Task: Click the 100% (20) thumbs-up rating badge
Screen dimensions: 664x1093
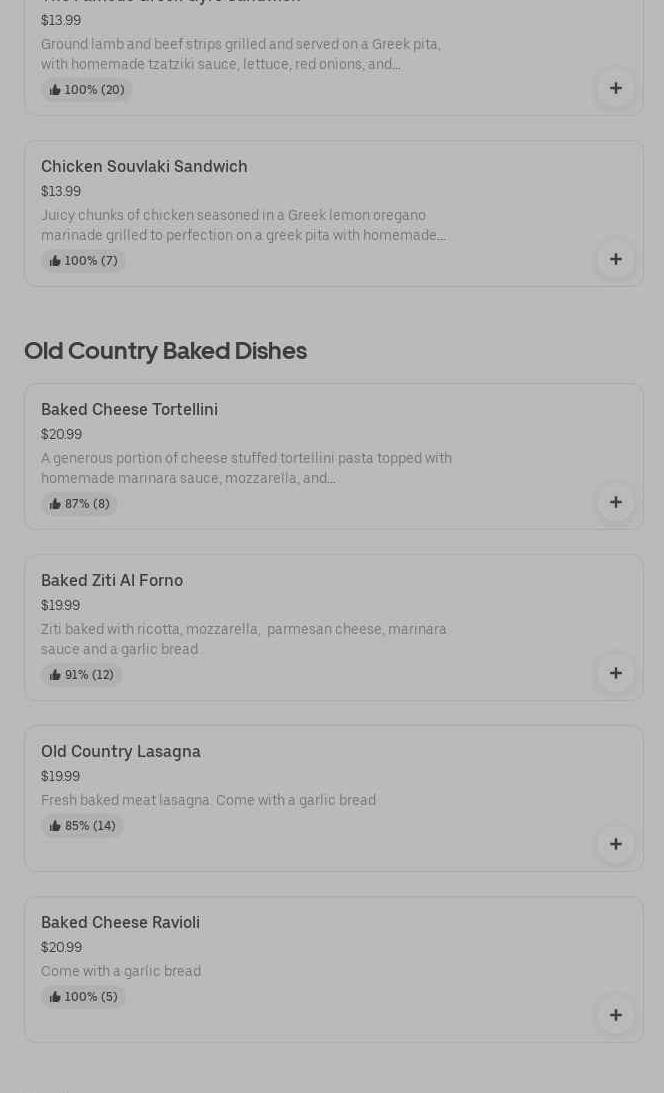Action: 87,90
